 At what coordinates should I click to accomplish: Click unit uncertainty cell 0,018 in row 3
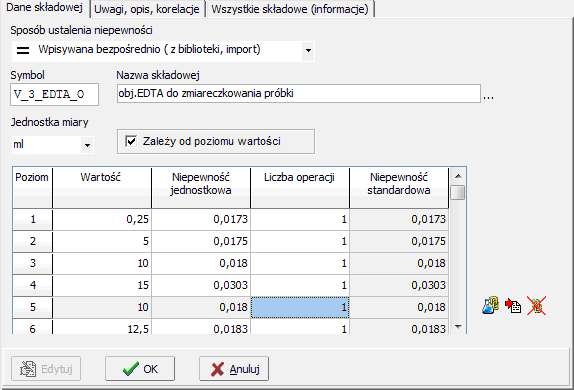(201, 263)
